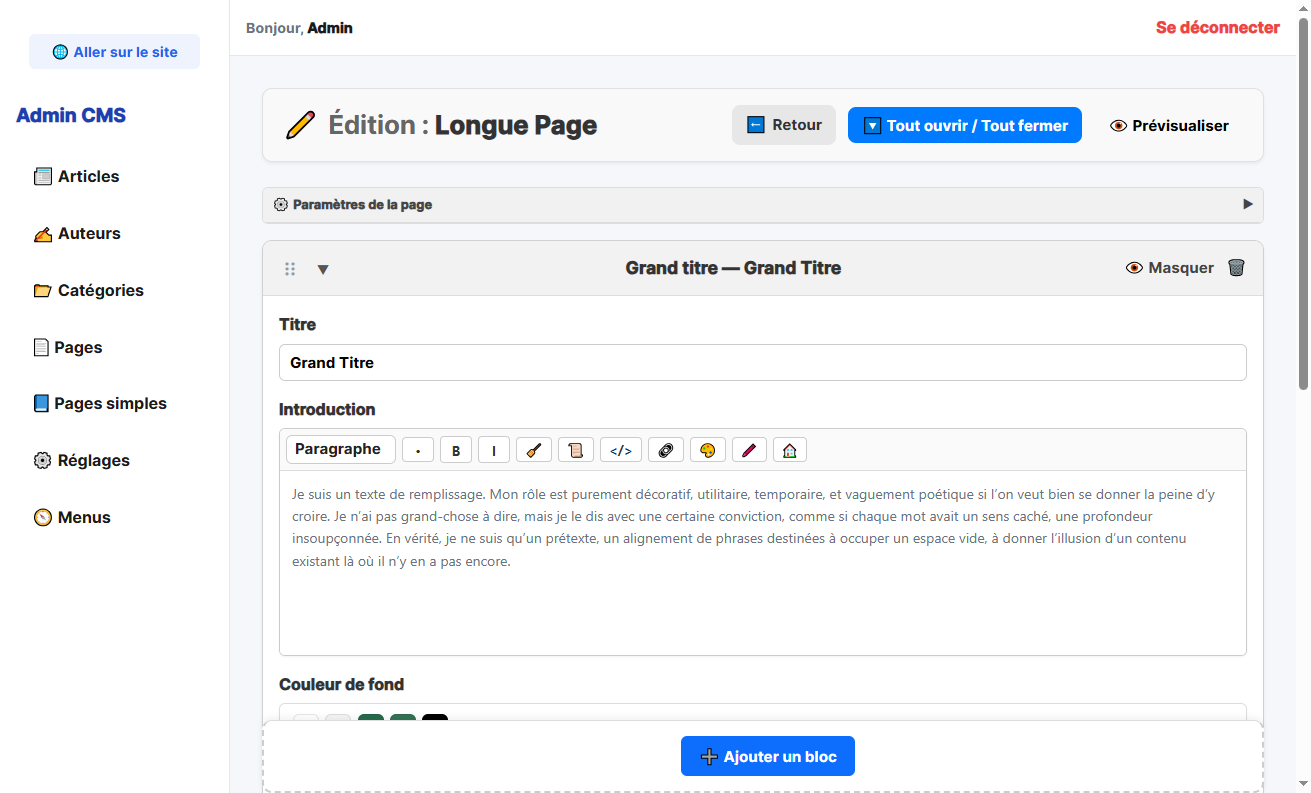Image resolution: width=1311 pixels, height=793 pixels.
Task: Apply italic formatting in the Introduction editor
Action: pyautogui.click(x=494, y=450)
